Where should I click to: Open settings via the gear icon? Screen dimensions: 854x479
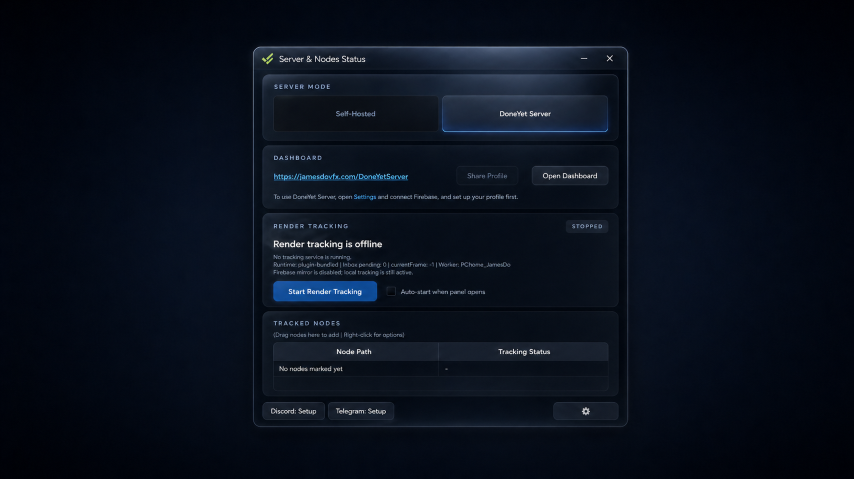[x=585, y=411]
